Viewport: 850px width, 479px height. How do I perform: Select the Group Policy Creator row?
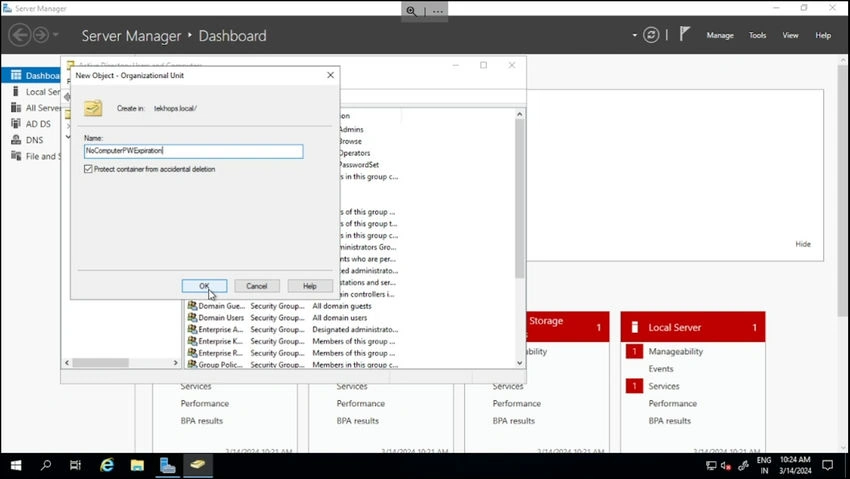(x=293, y=364)
